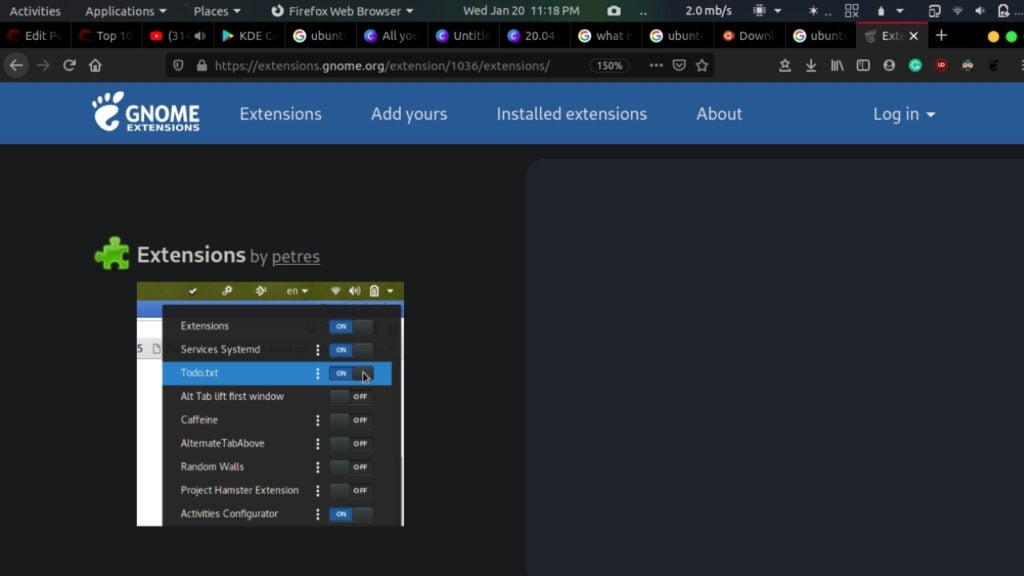Click the forward navigation arrow
This screenshot has height=576, width=1024.
pos(43,65)
